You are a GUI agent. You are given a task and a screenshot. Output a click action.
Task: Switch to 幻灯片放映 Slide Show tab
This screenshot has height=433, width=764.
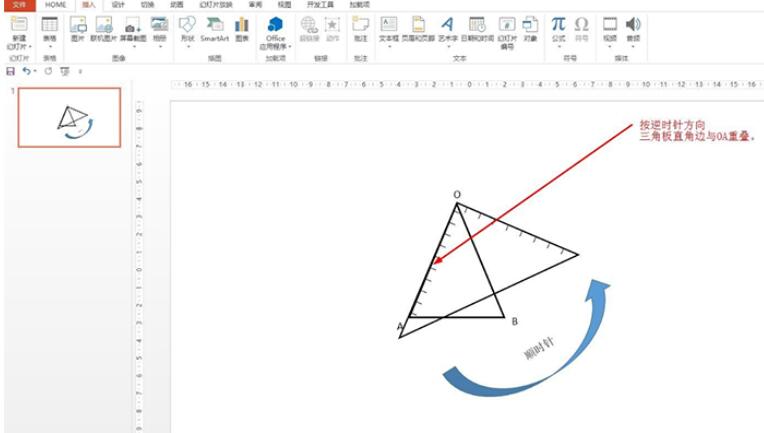pos(216,5)
